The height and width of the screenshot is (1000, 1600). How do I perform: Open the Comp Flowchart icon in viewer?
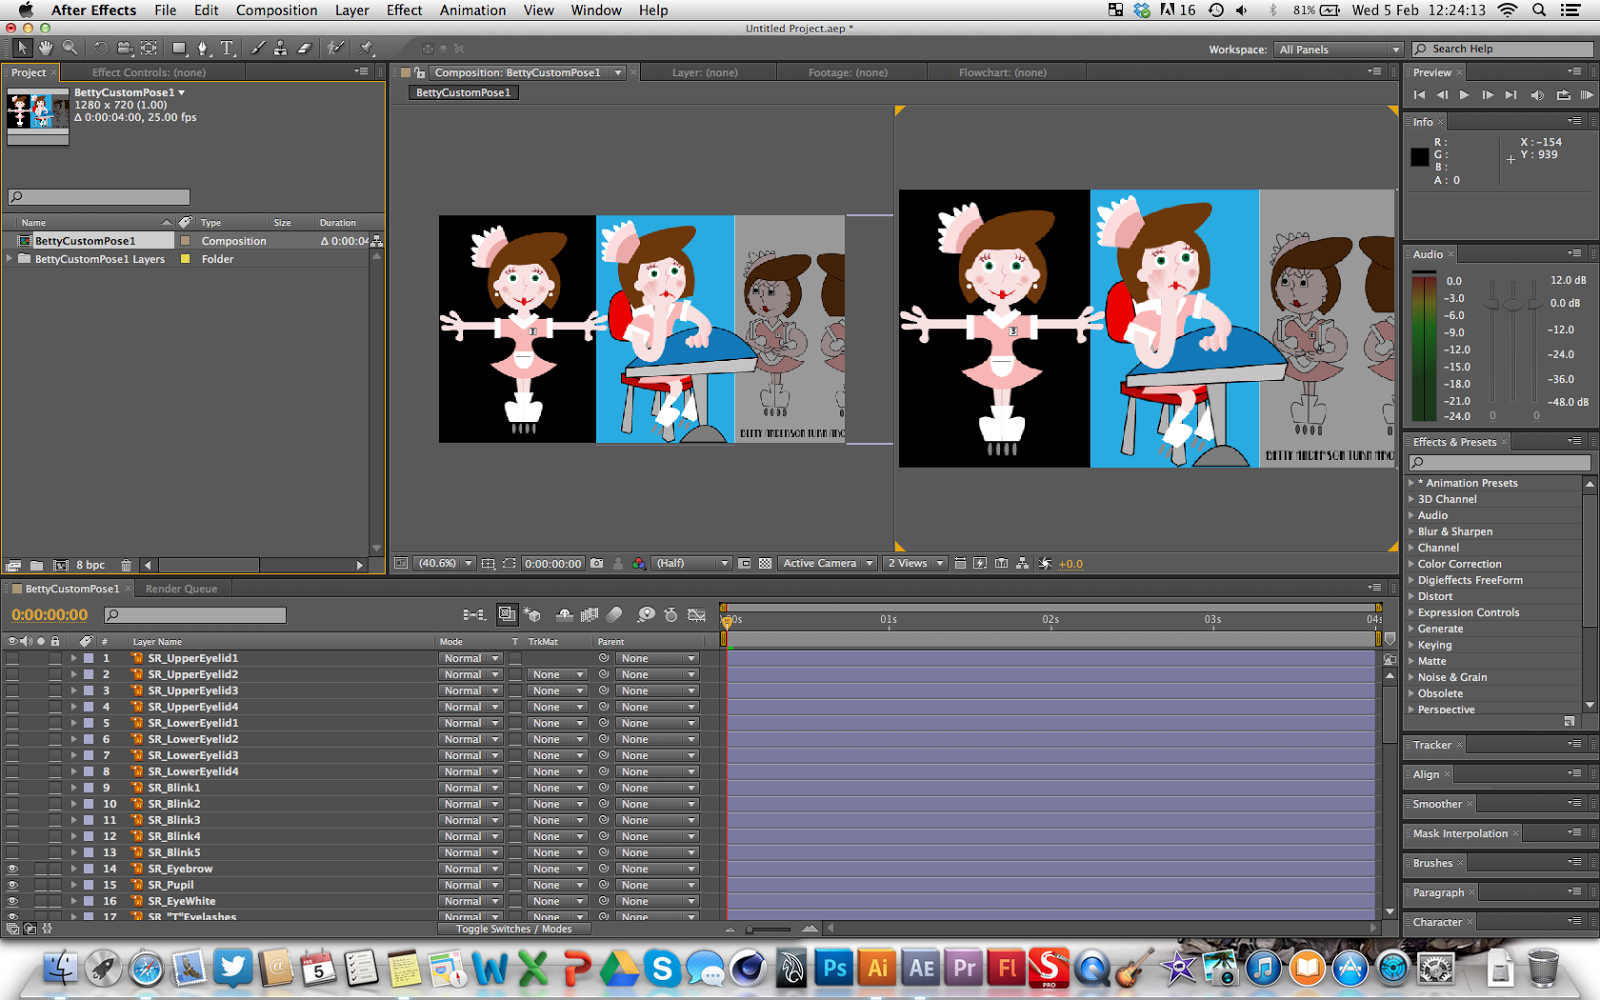(1022, 563)
